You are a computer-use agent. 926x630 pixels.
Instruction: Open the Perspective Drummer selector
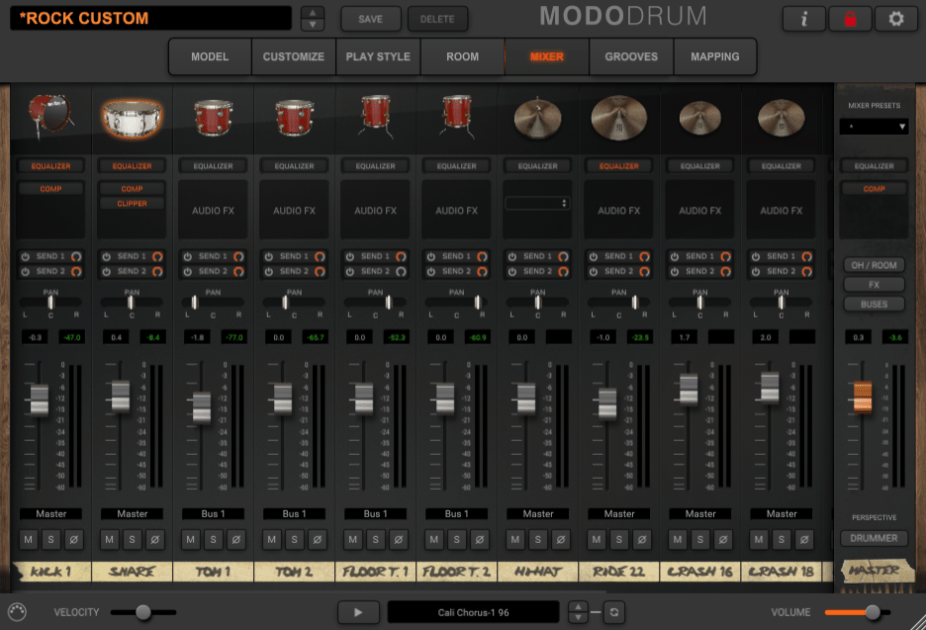tap(874, 538)
